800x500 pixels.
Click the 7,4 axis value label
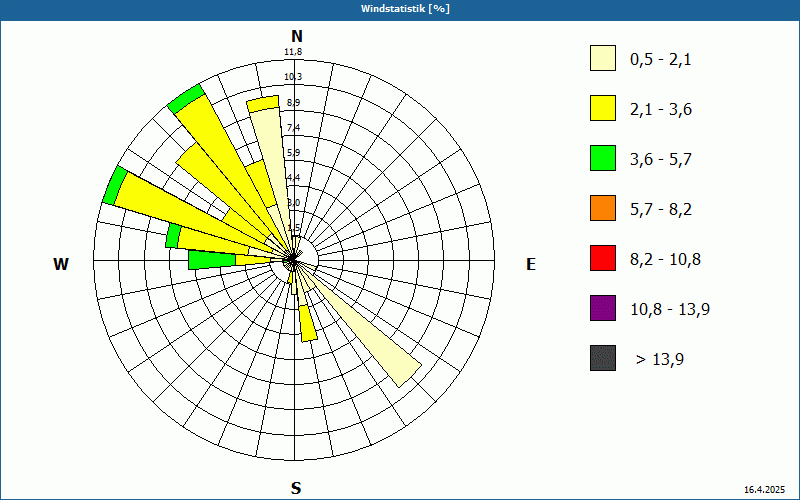click(x=293, y=128)
